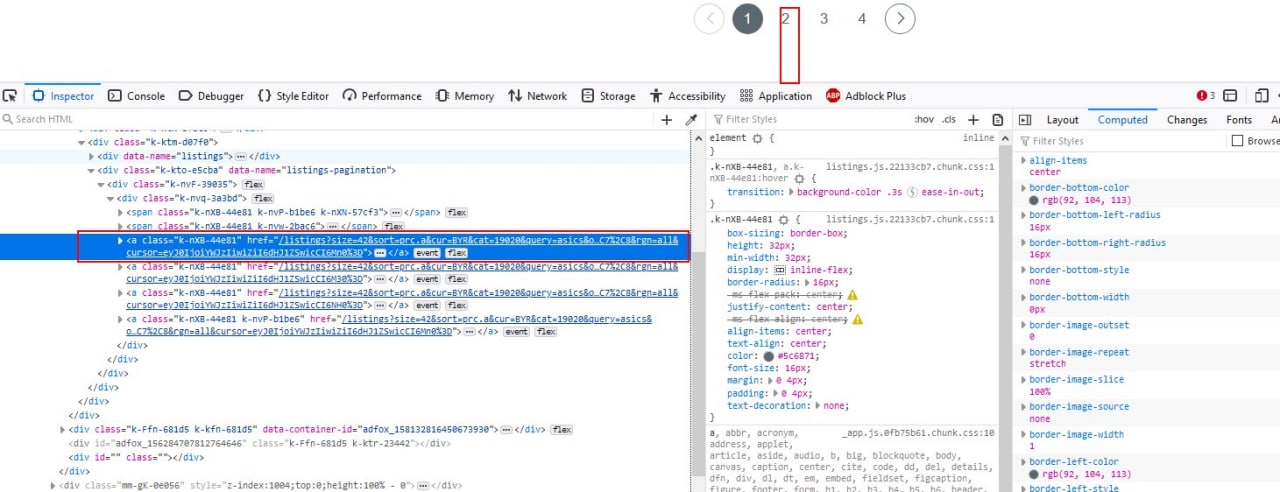Go to pagination page 4
Screen dimensions: 1280x492
(x=862, y=18)
